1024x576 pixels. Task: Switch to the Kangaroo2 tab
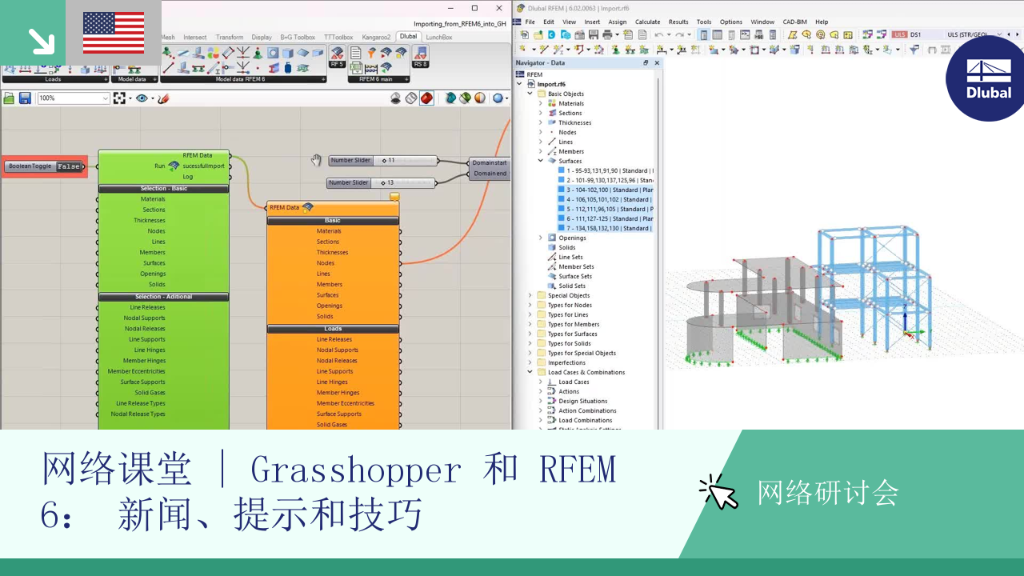click(376, 37)
